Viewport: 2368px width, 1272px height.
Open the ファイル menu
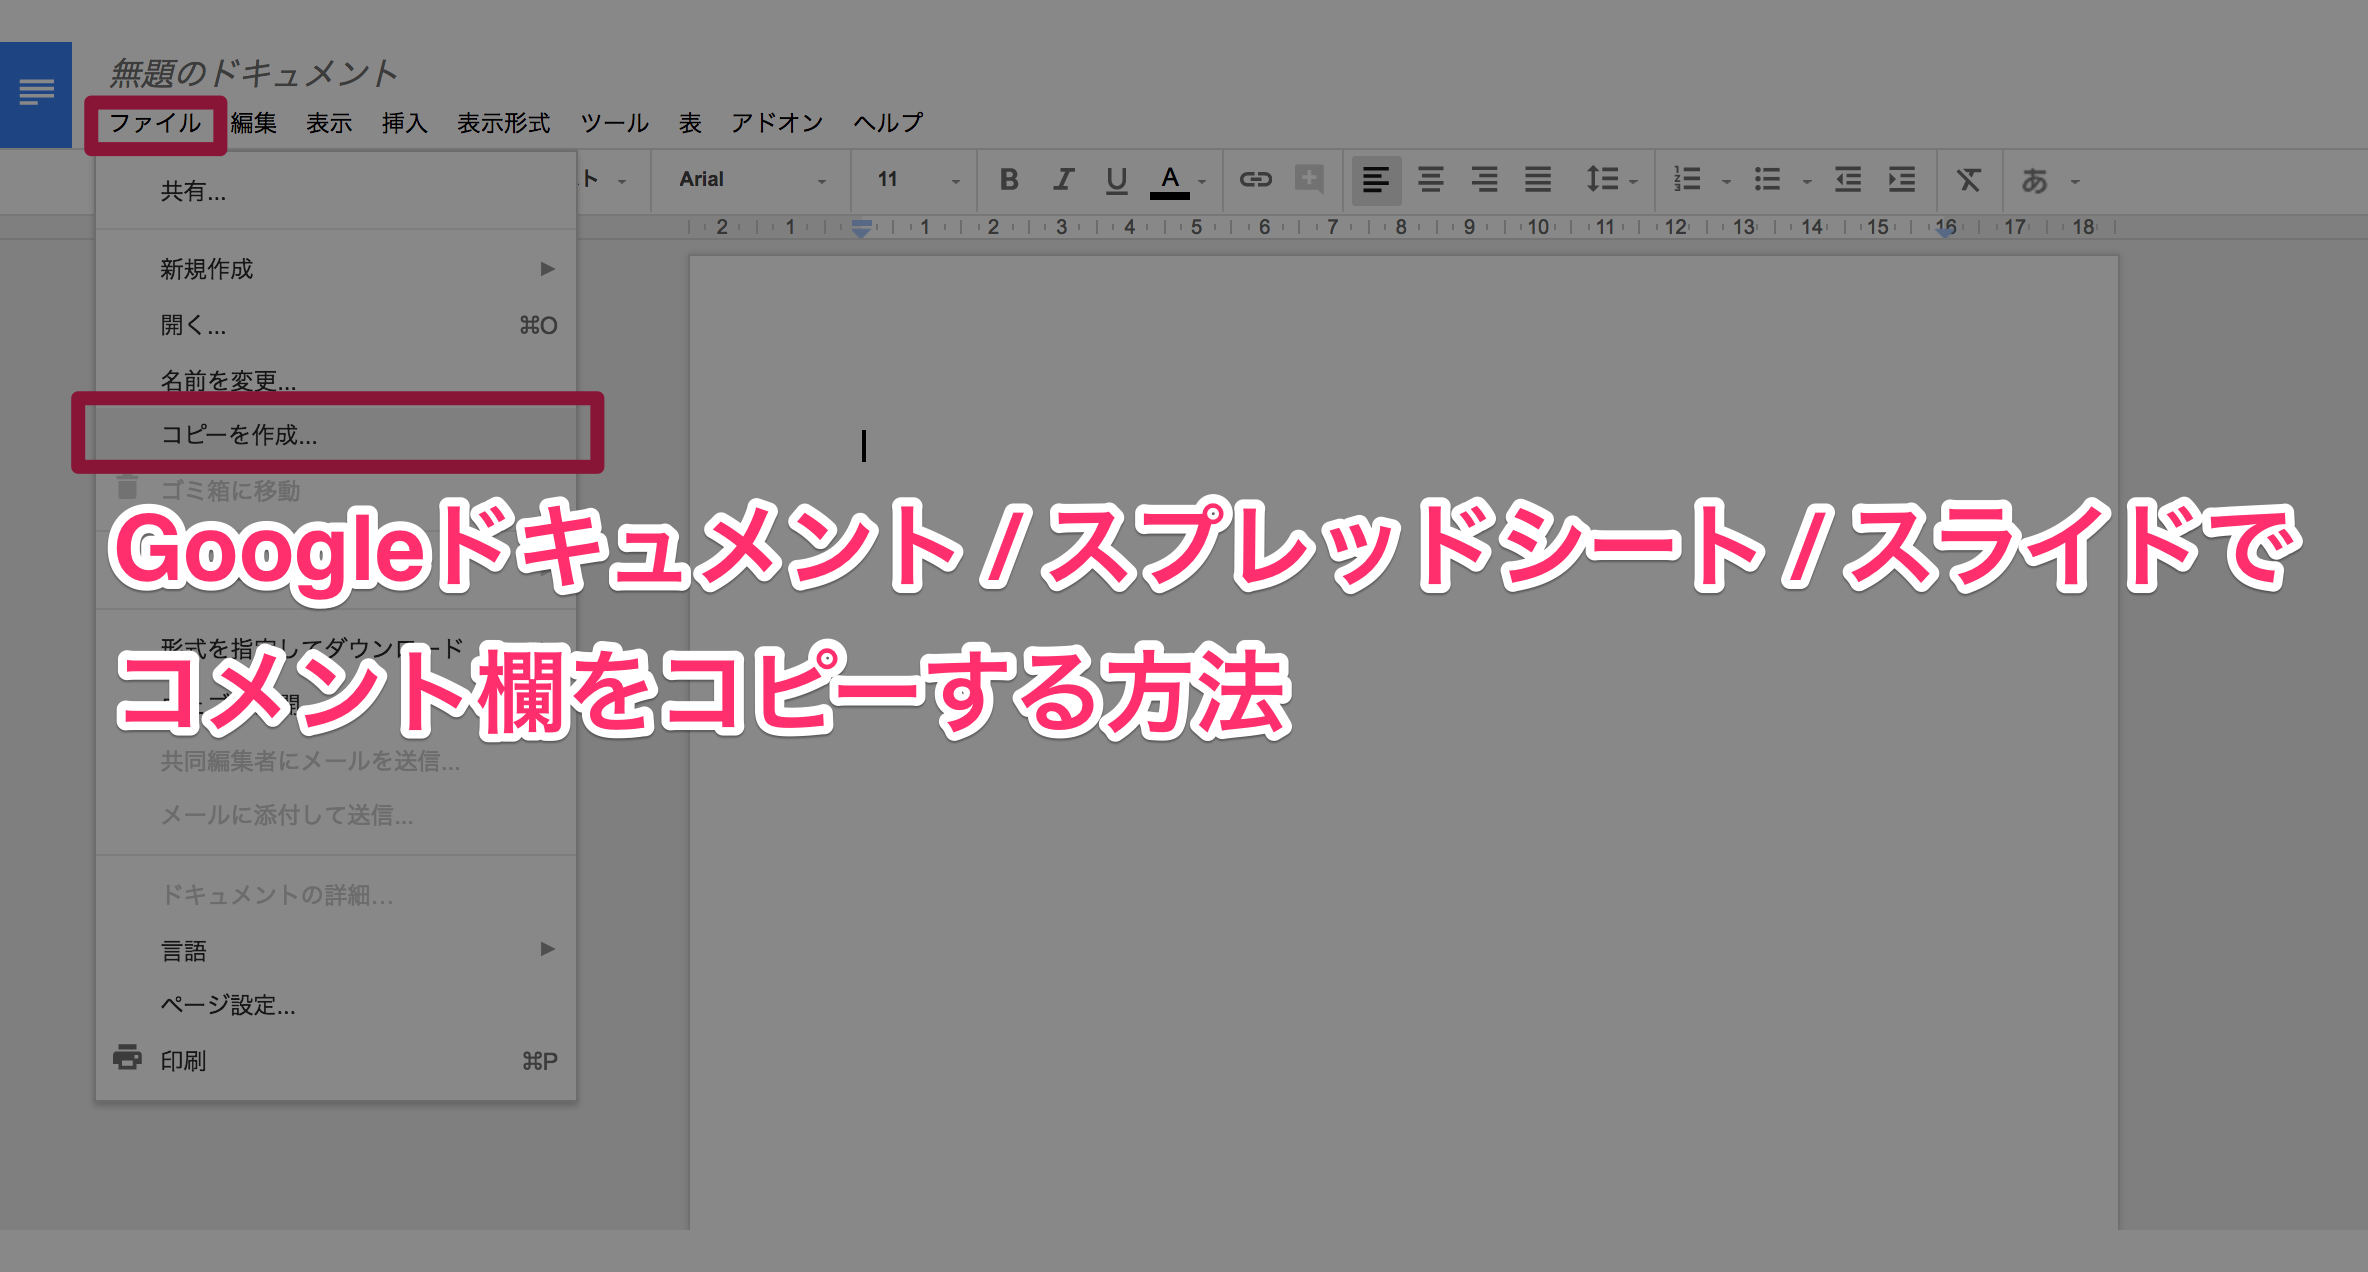click(x=155, y=123)
